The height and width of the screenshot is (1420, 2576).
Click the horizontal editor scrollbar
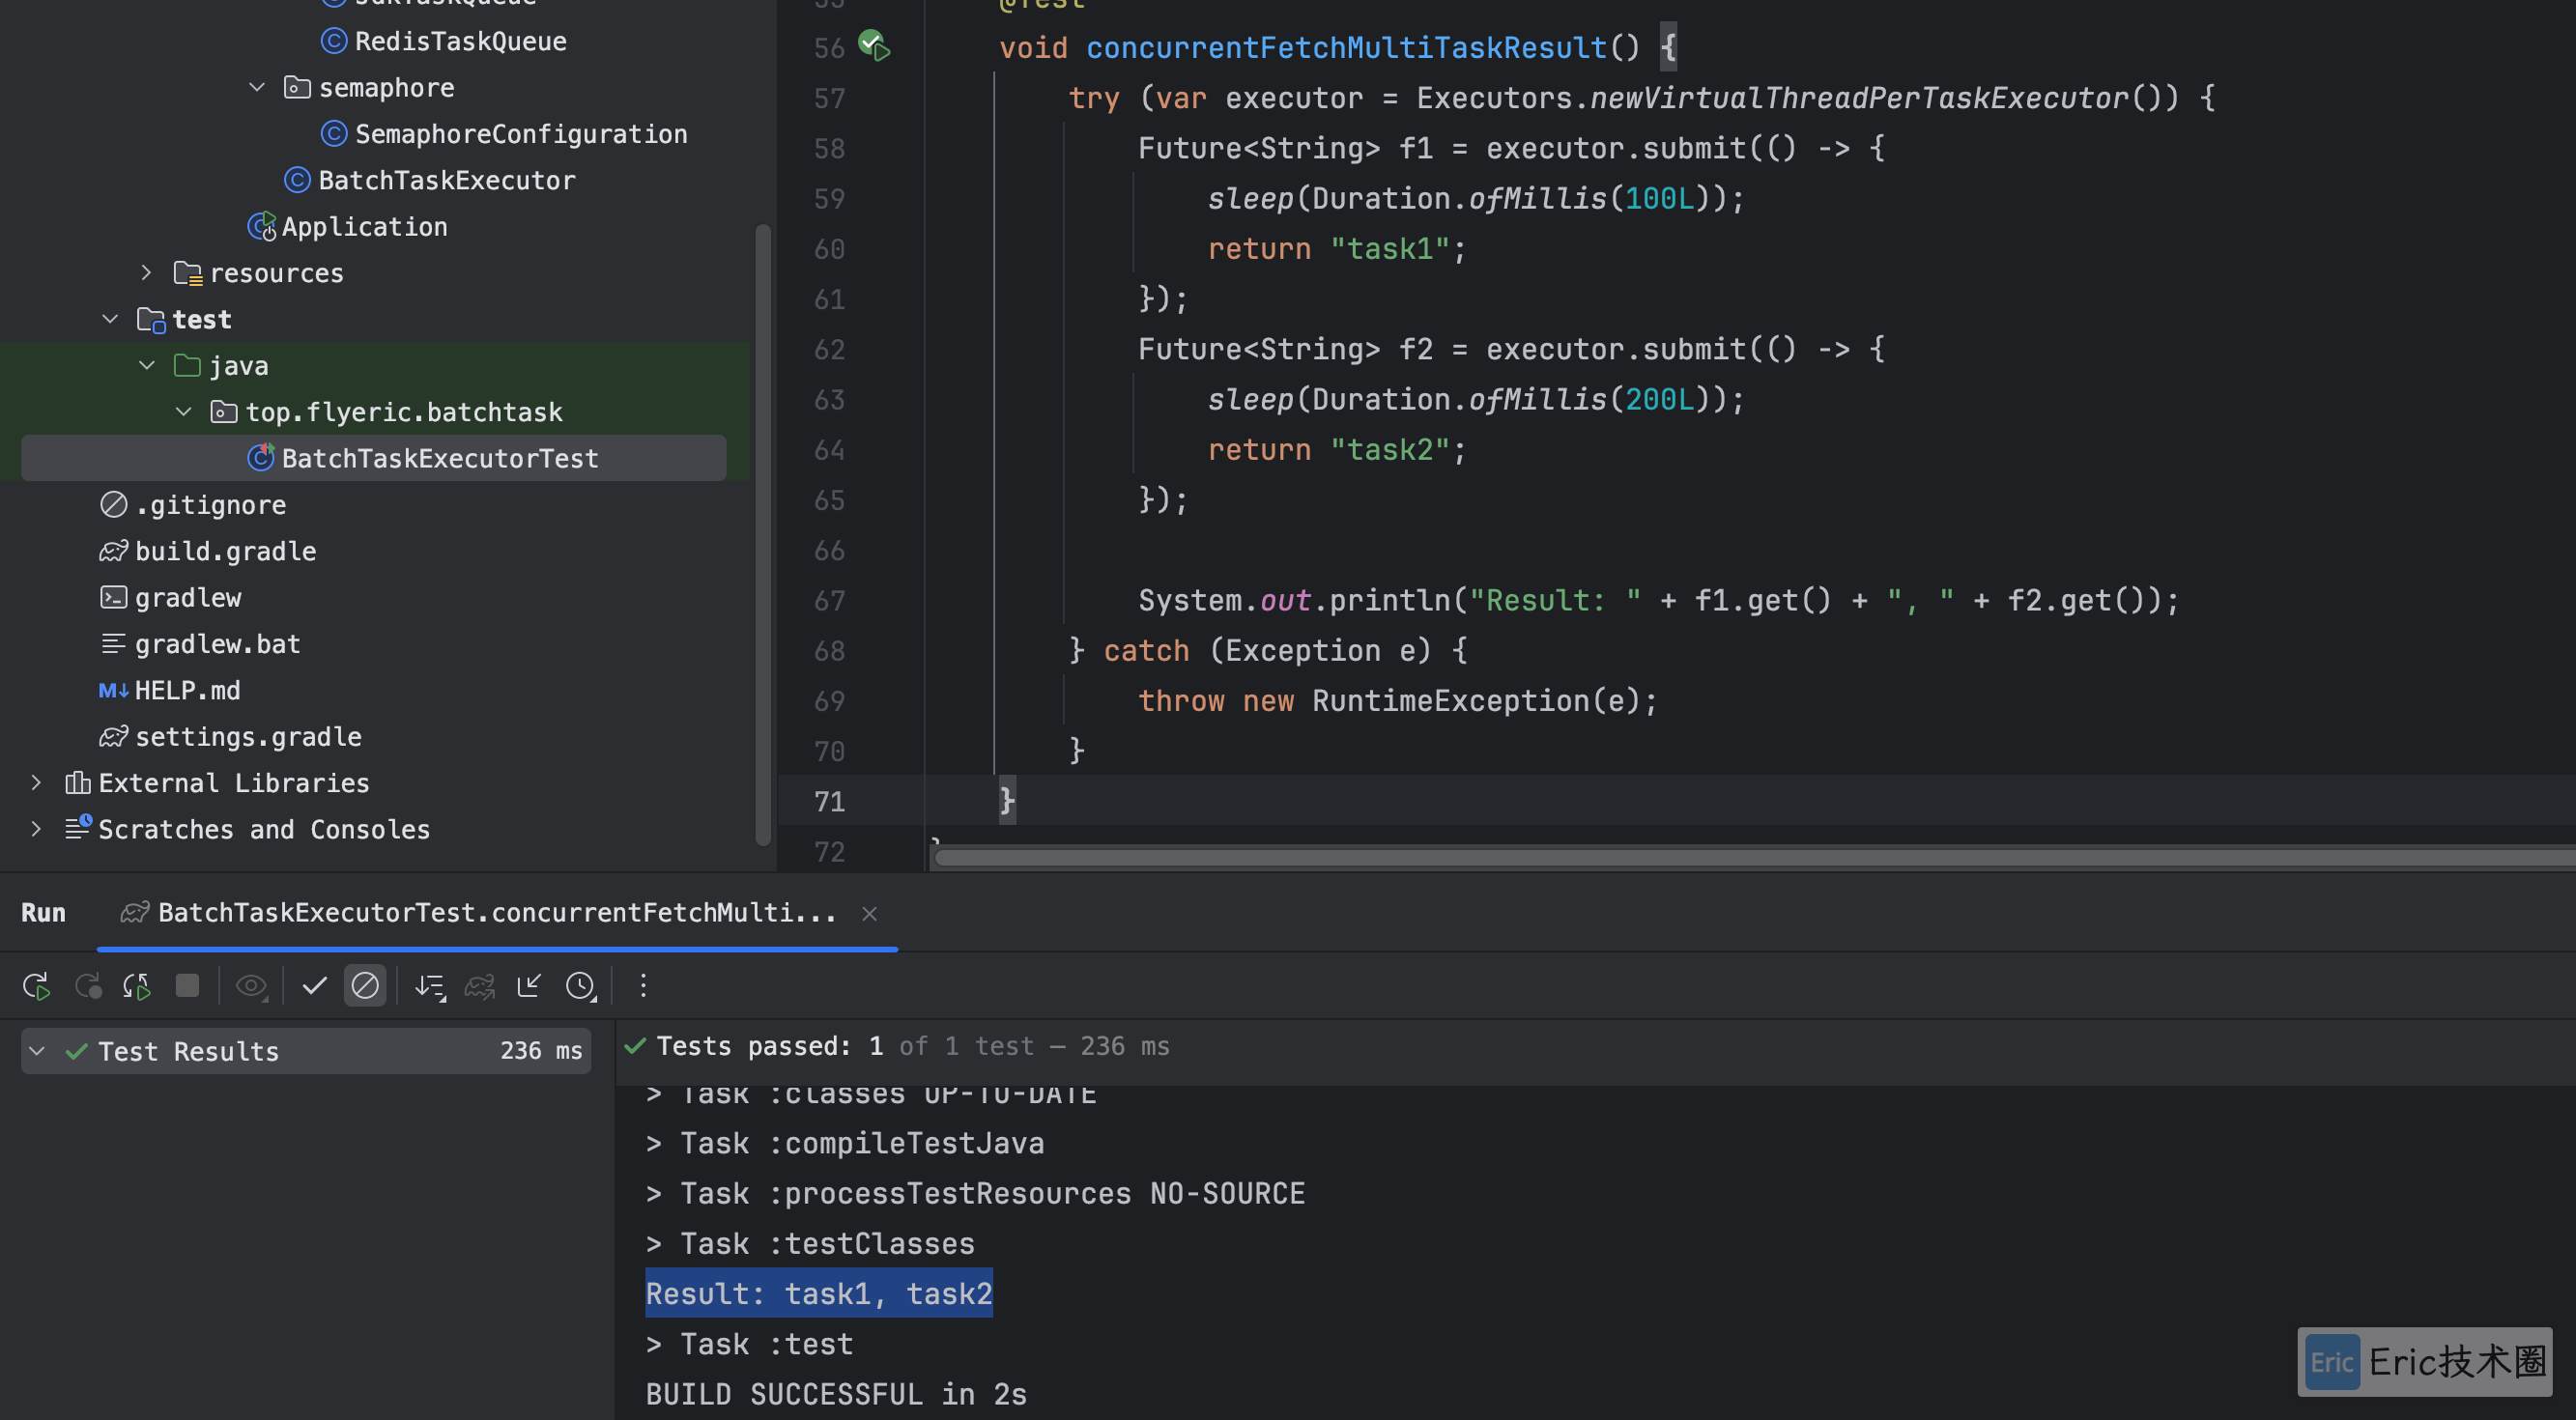(1754, 858)
